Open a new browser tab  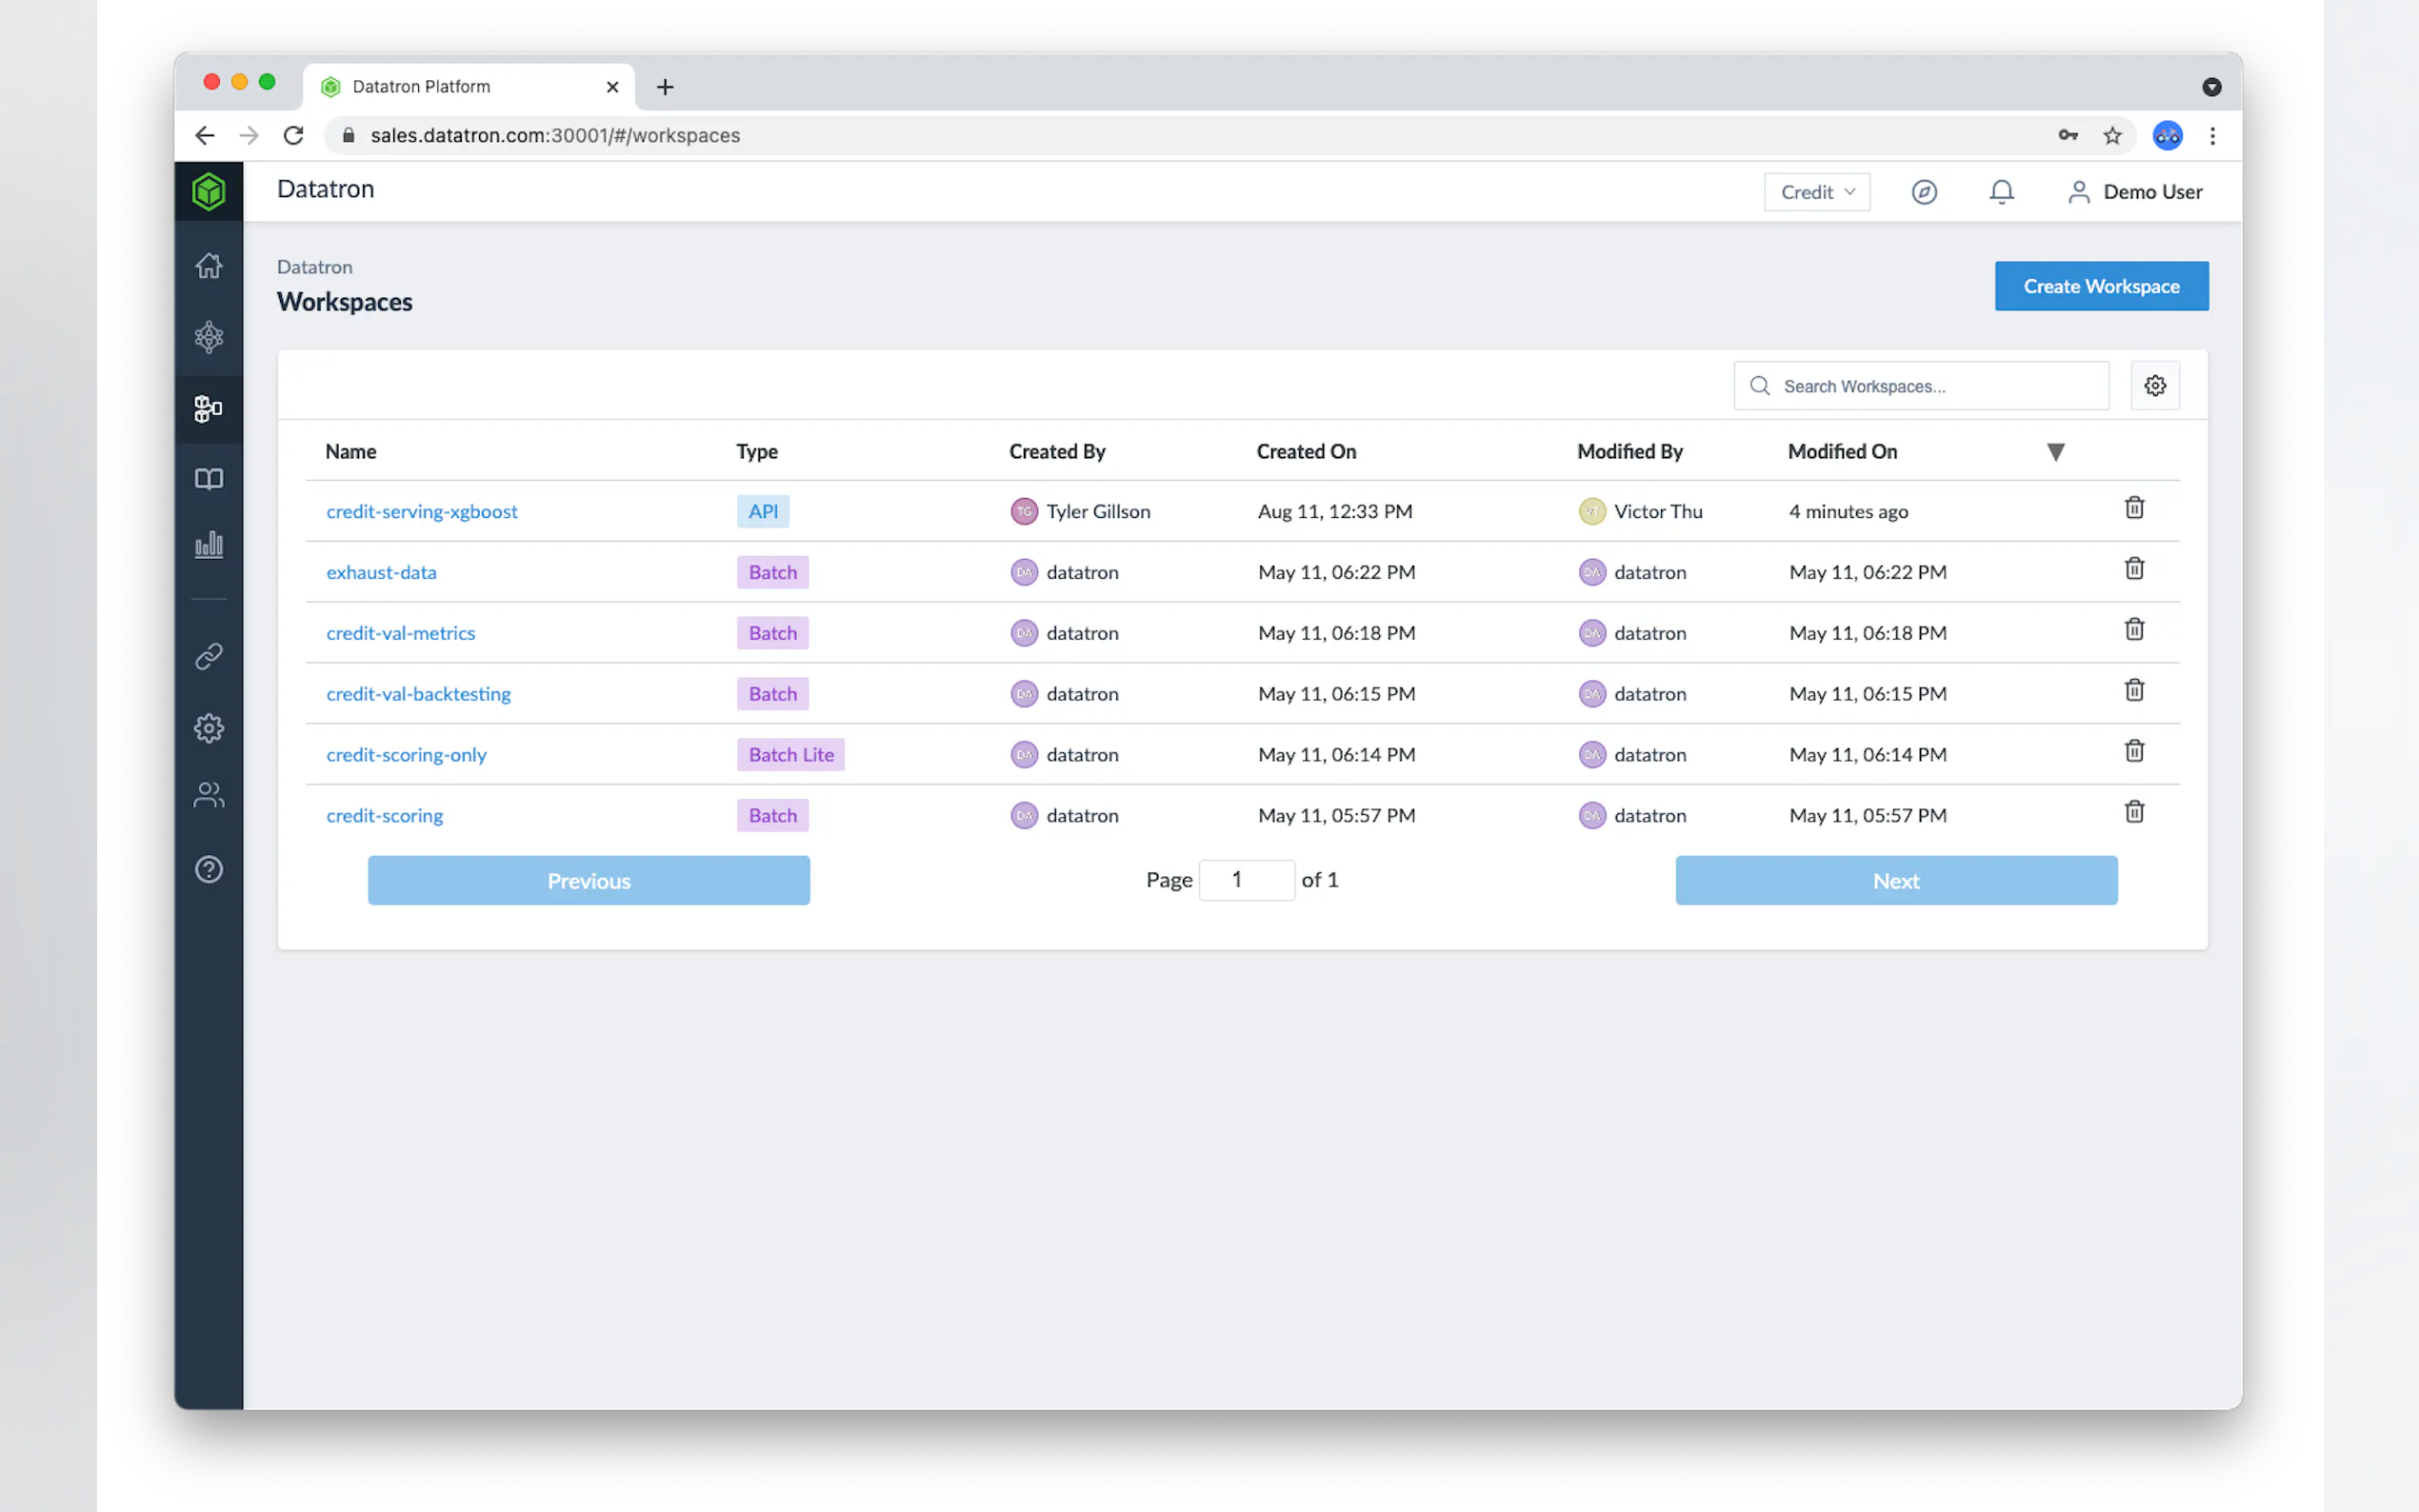(665, 87)
